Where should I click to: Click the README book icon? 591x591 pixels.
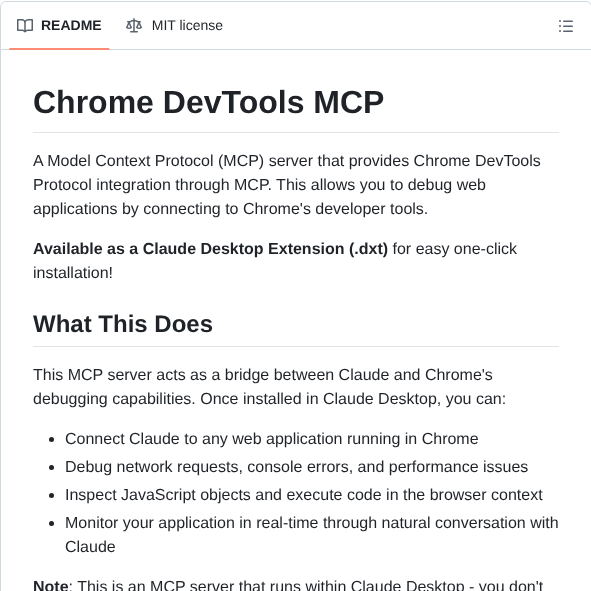click(25, 26)
